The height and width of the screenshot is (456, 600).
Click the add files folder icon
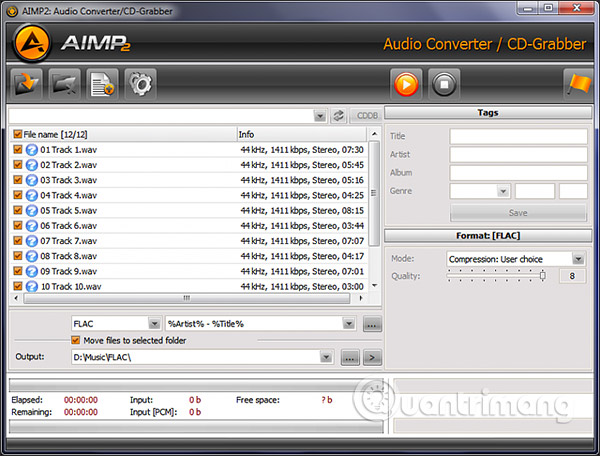pyautogui.click(x=26, y=84)
